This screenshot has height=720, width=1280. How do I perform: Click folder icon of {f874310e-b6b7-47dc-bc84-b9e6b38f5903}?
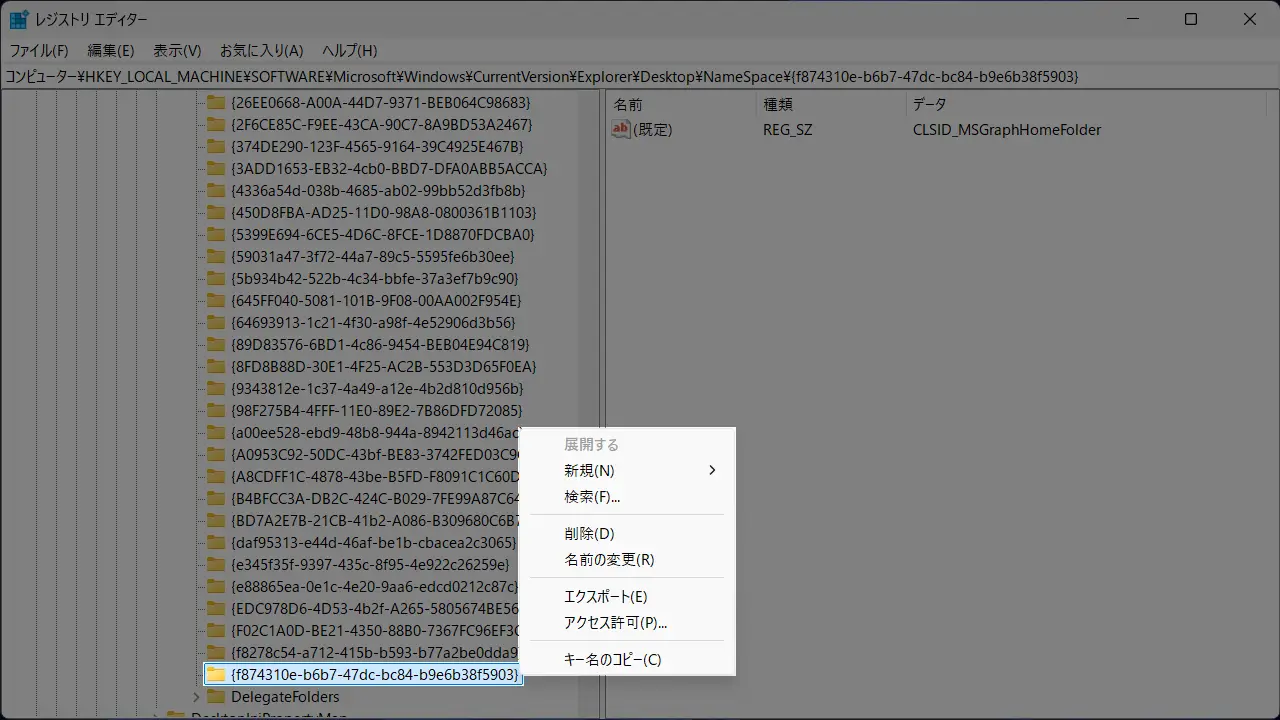pos(216,675)
